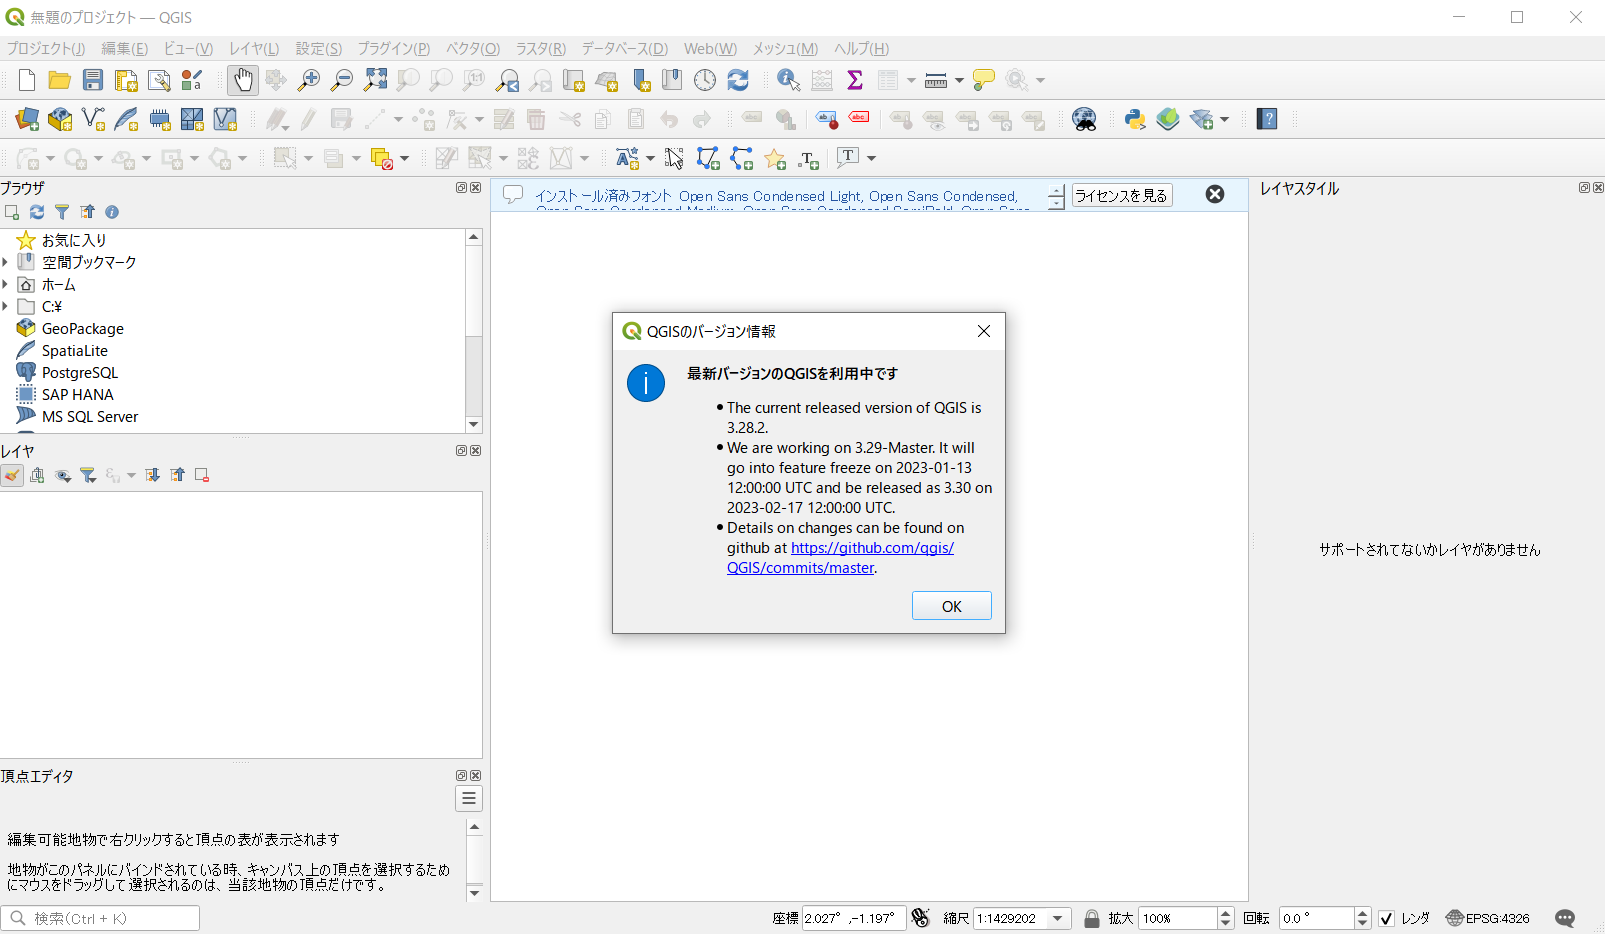Viewport: 1605px width, 934px height.
Task: Select the PostgreSQL entry in the browser
Action: (80, 372)
